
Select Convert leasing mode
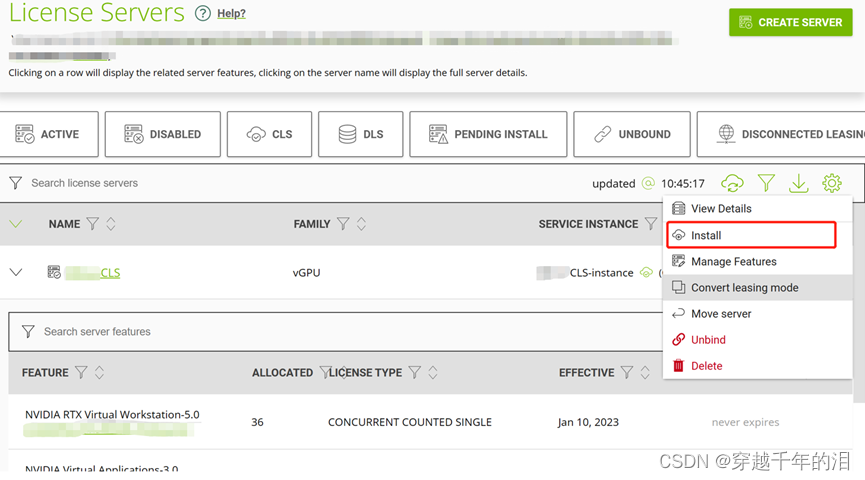tap(757, 287)
